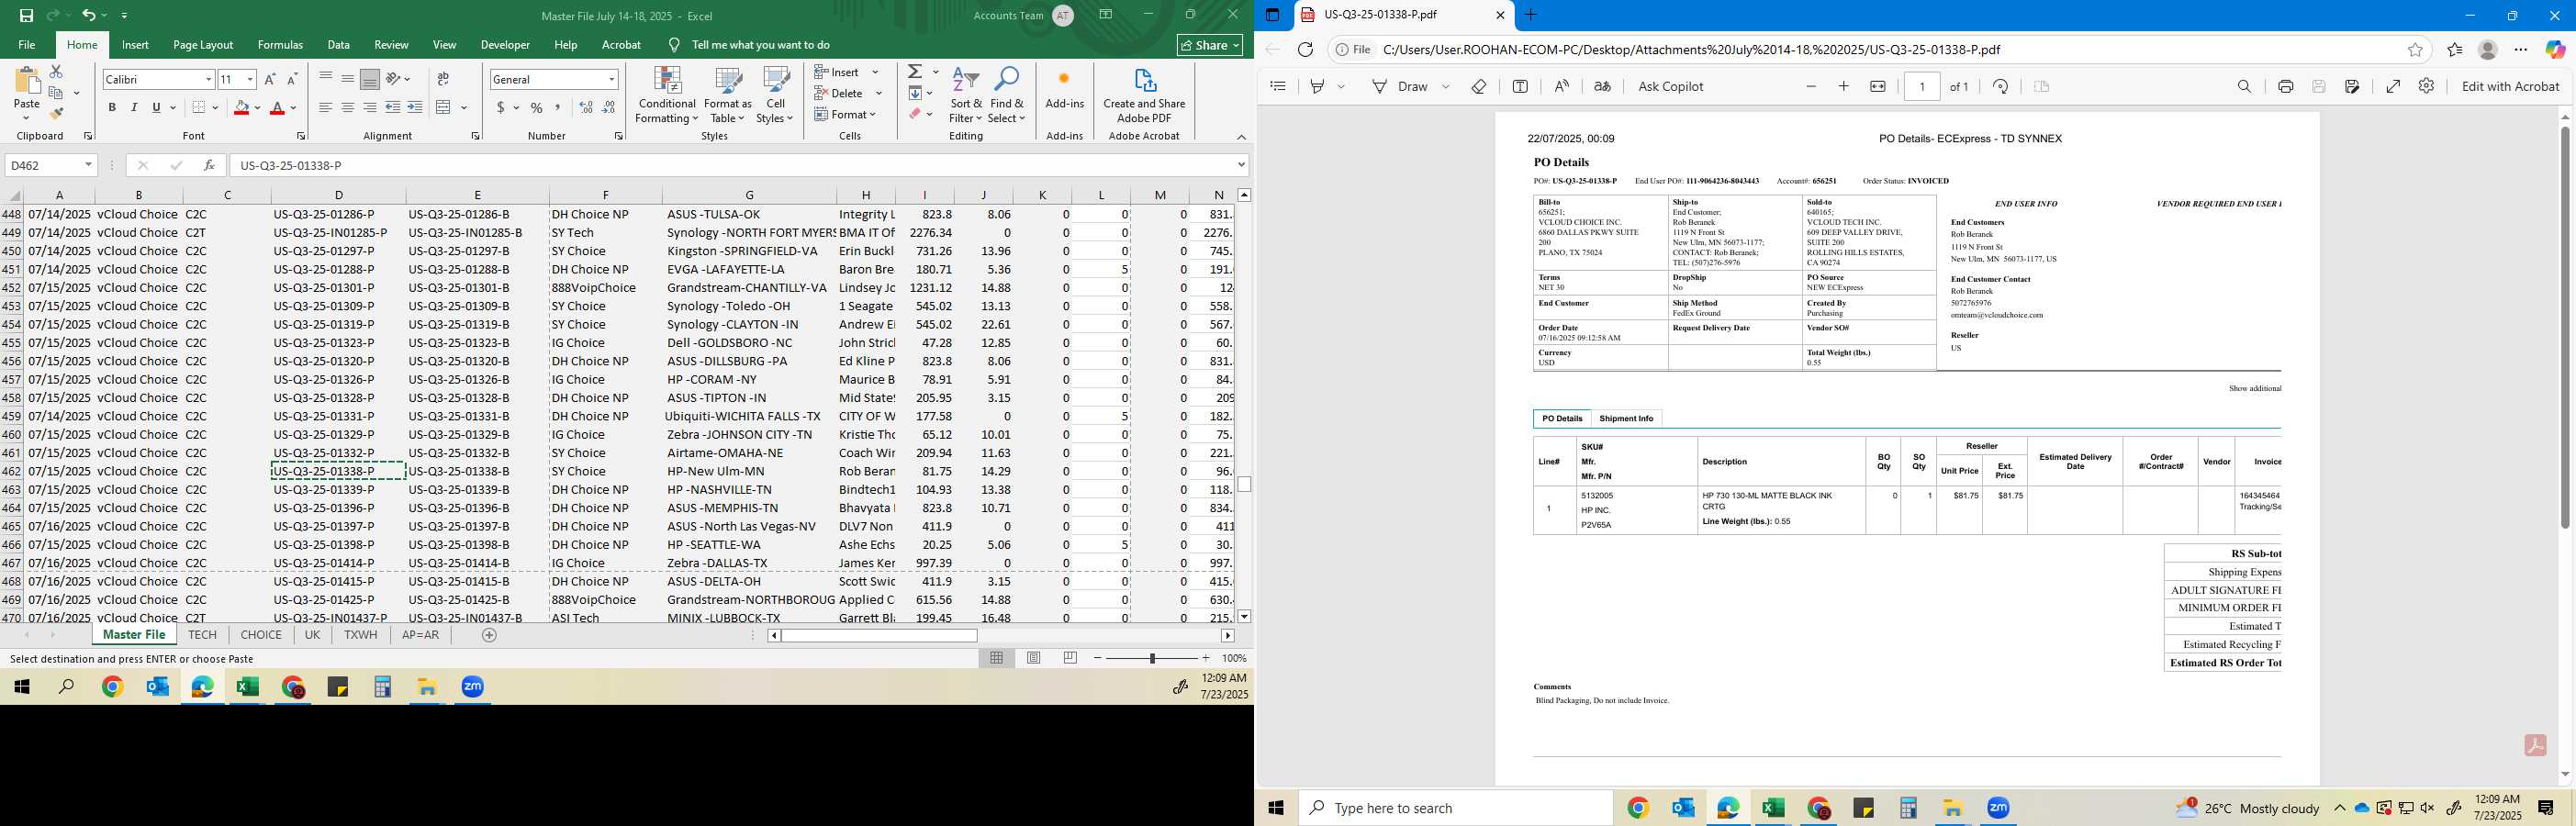
Task: Open the Data ribbon tab
Action: coord(339,45)
